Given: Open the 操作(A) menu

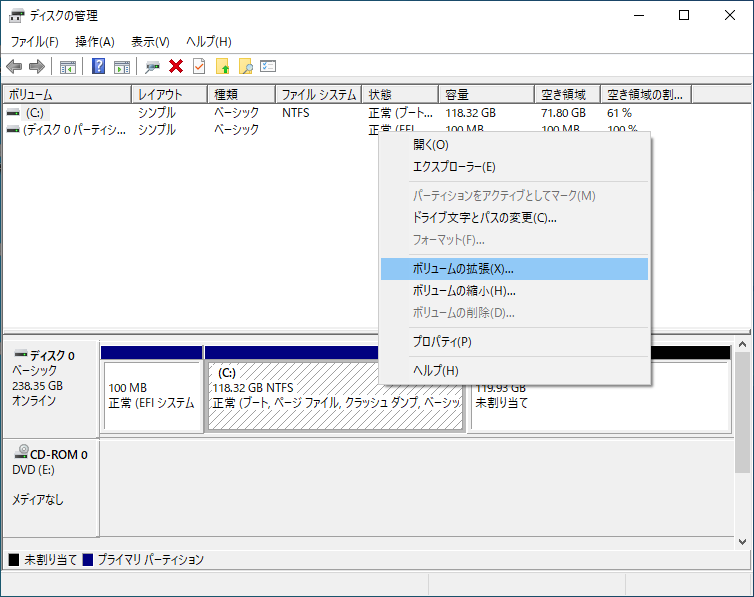Looking at the screenshot, I should click(x=95, y=41).
